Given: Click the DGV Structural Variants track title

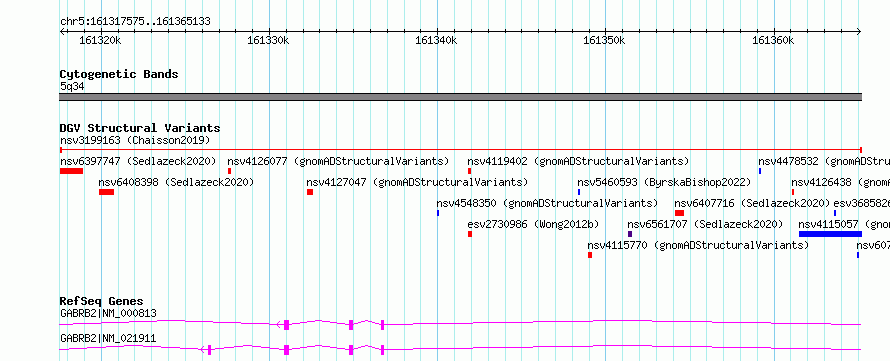Looking at the screenshot, I should tap(140, 128).
